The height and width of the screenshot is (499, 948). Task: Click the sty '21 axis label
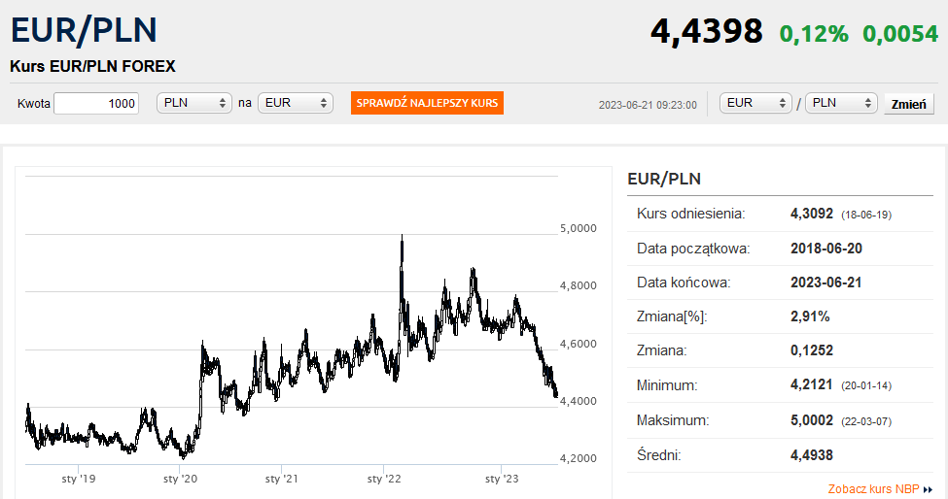point(282,478)
